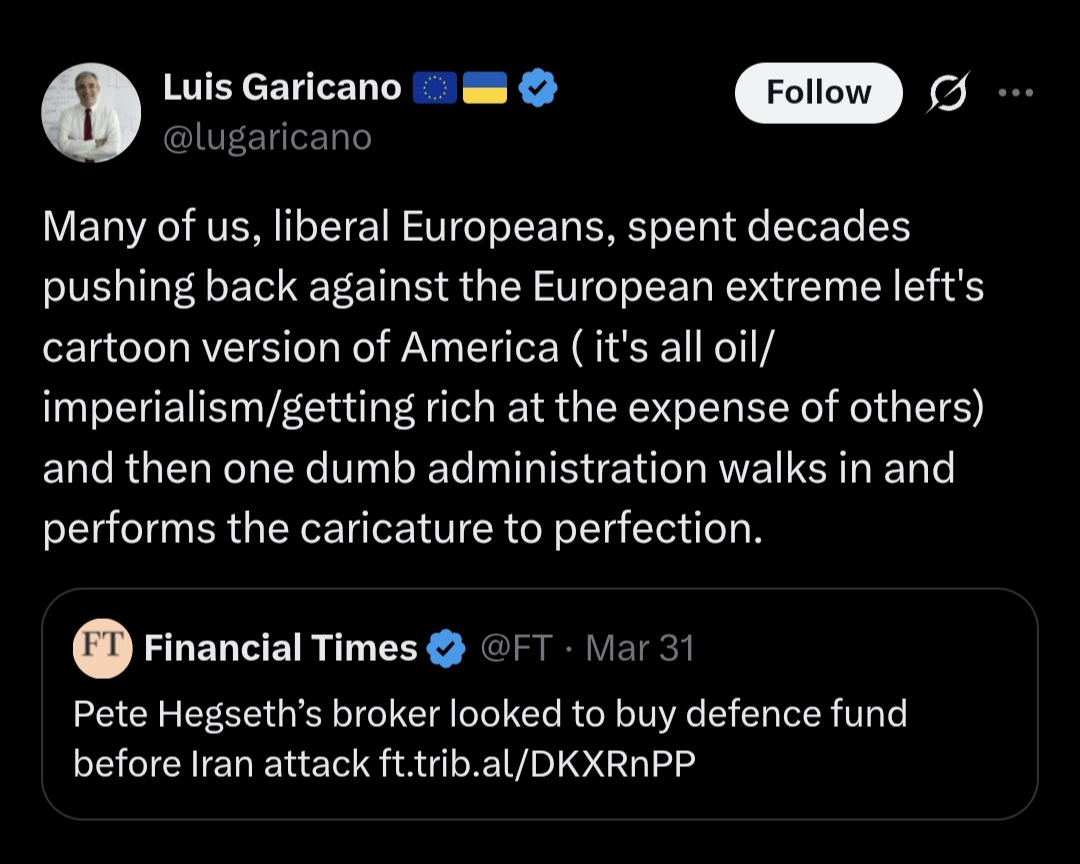The image size is (1080, 864).
Task: Click the blue verified badge beside Luis Garicano
Action: (x=540, y=90)
